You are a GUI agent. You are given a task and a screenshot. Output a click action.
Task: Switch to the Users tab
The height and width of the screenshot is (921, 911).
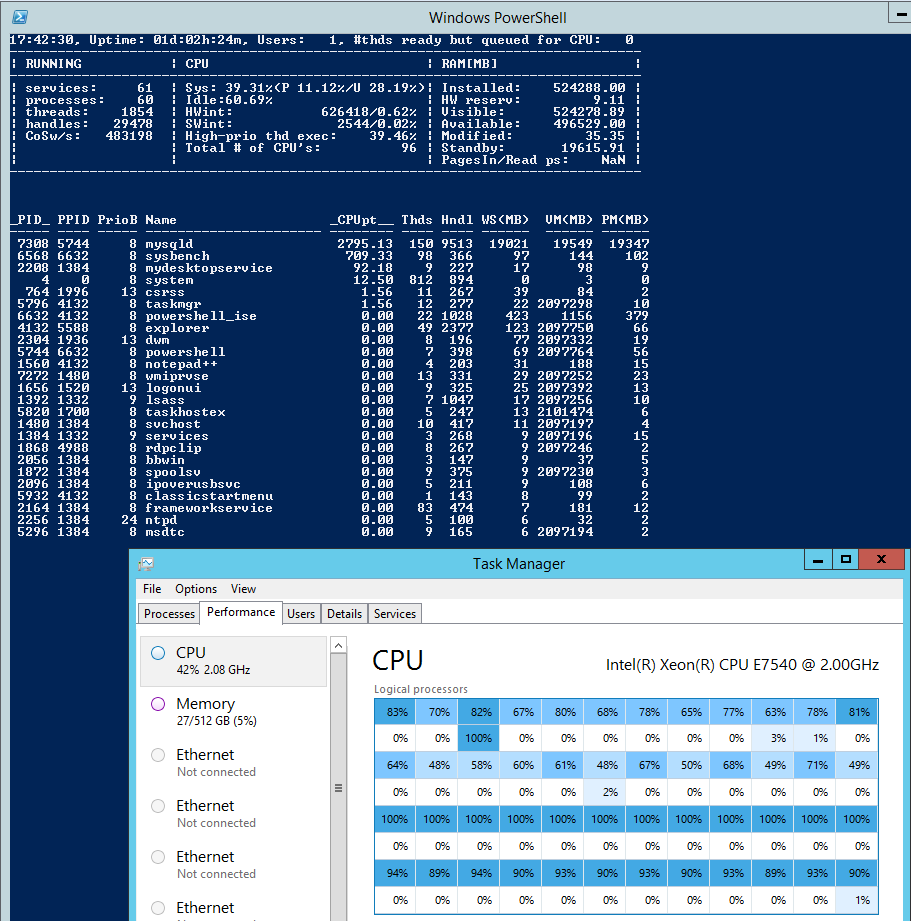[301, 613]
